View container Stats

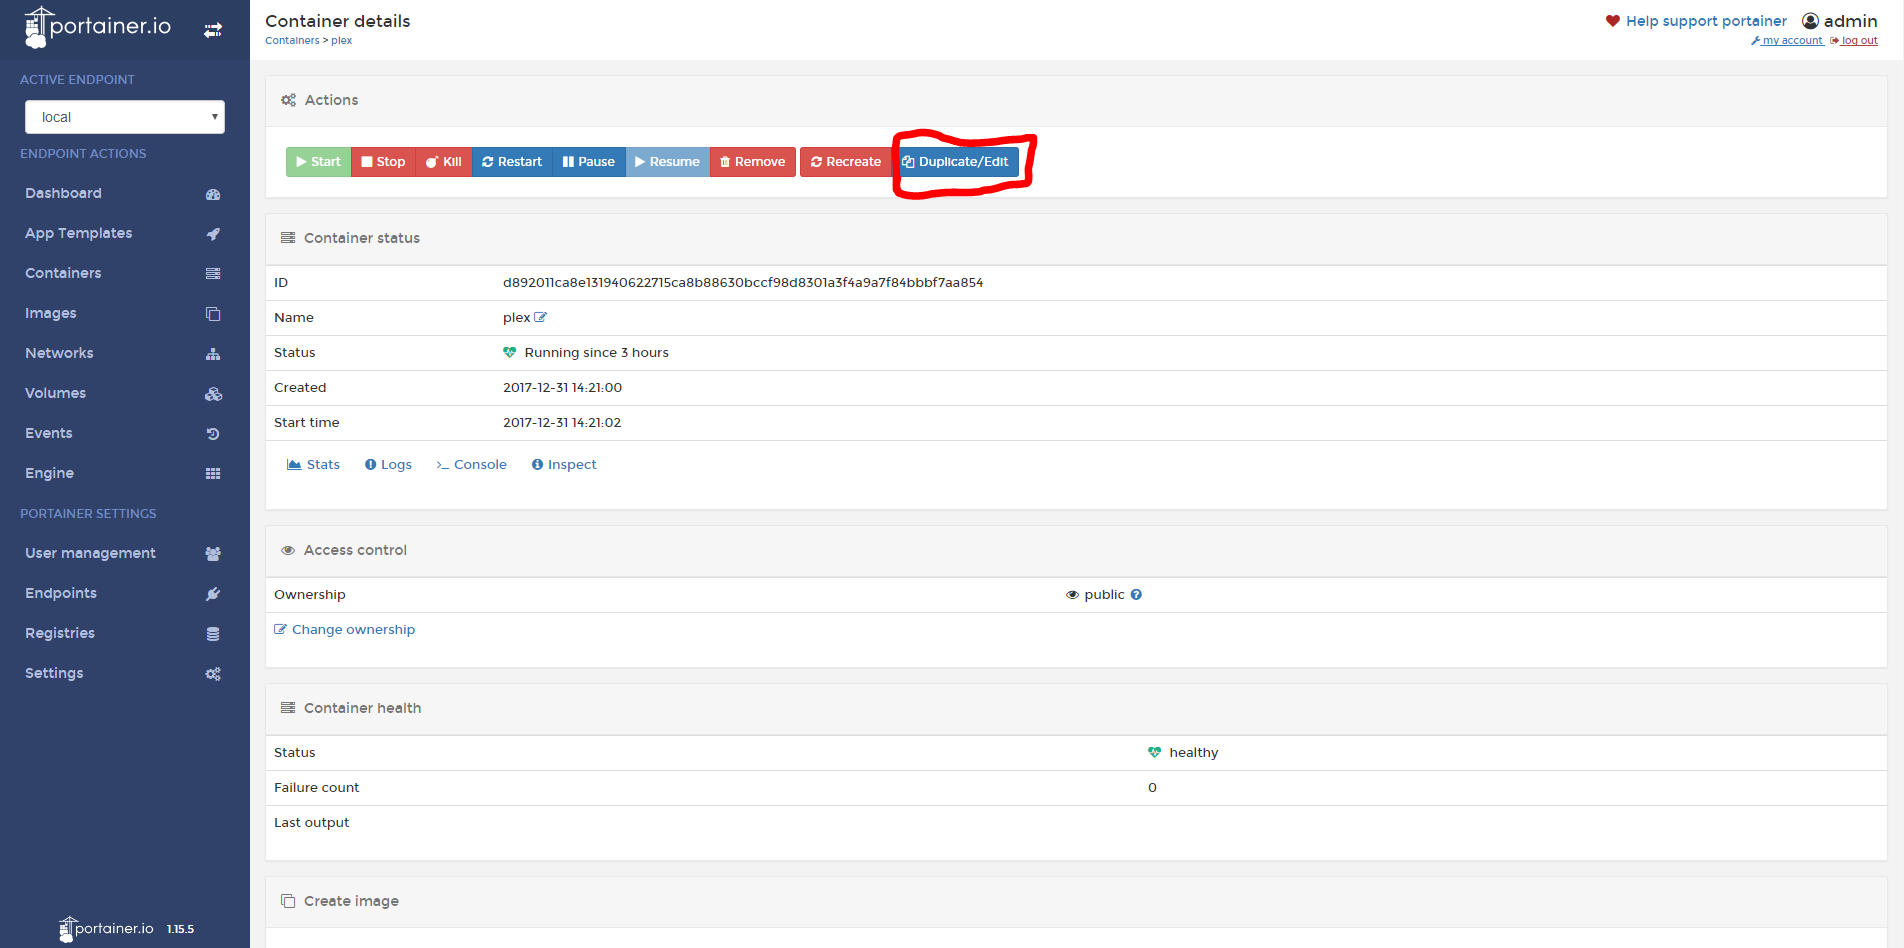coord(313,465)
